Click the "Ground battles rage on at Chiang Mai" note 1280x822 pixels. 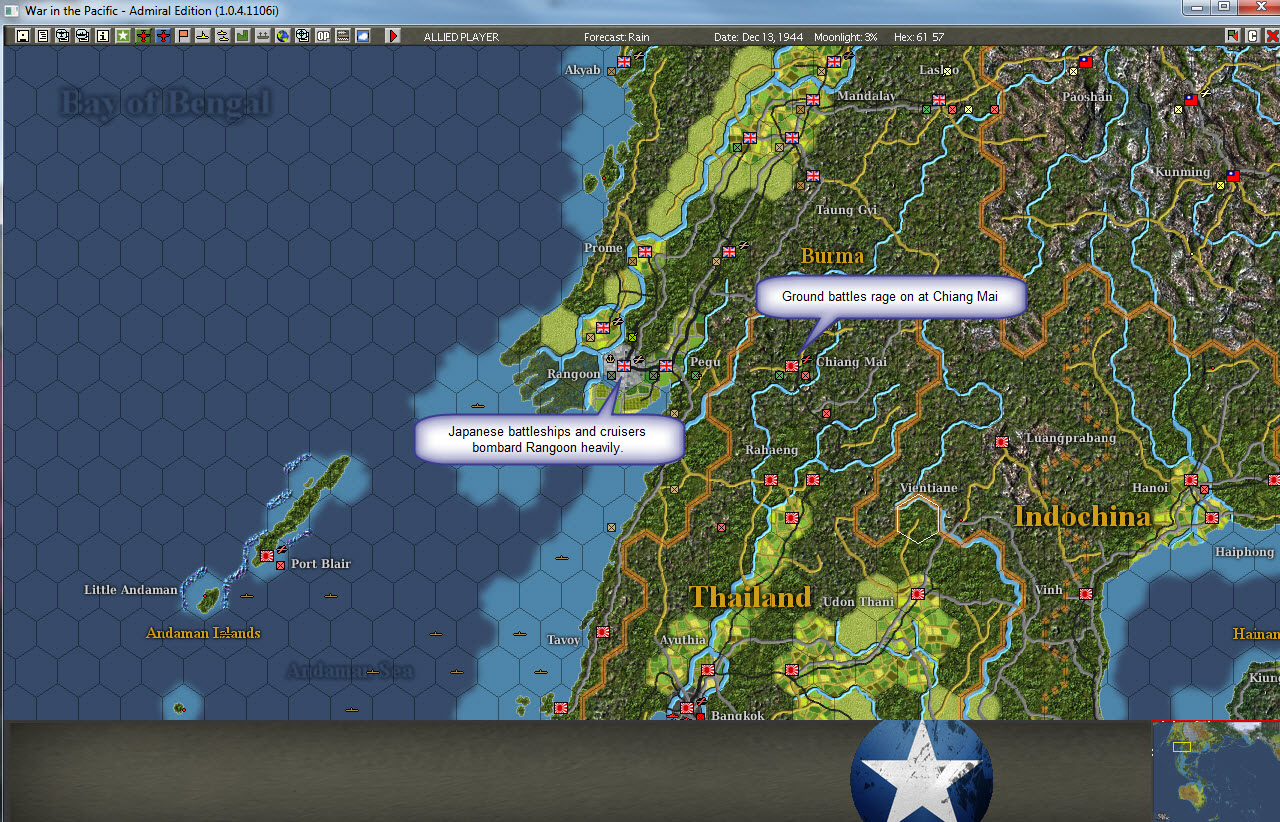(890, 297)
